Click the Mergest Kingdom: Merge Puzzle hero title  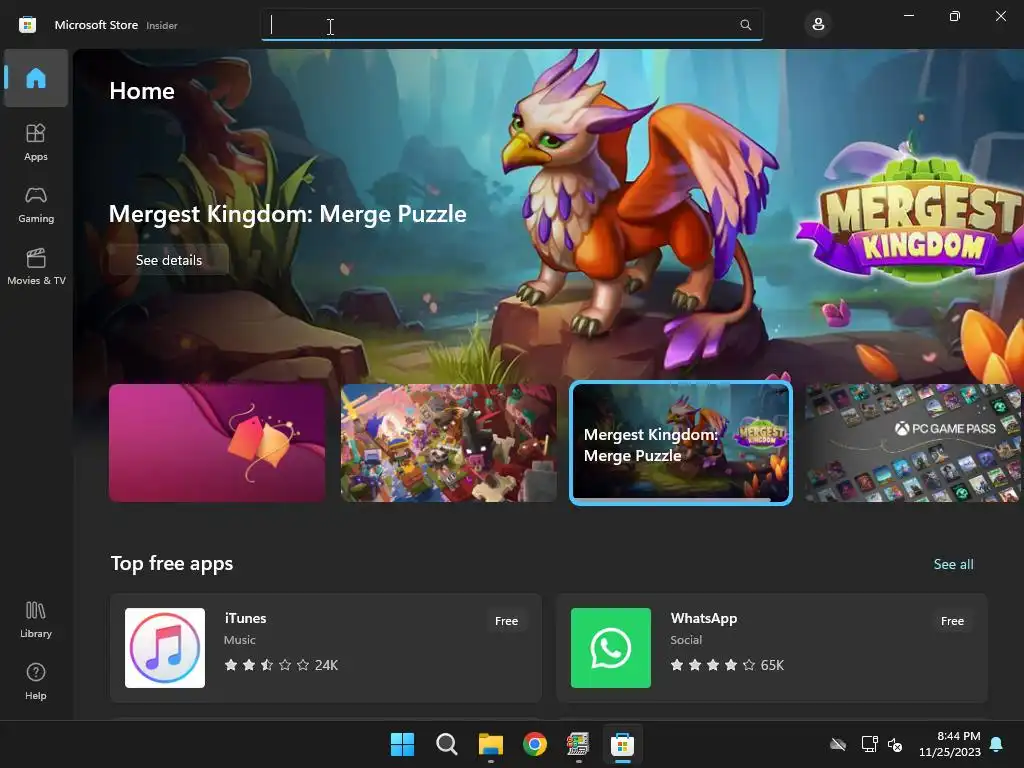(287, 214)
